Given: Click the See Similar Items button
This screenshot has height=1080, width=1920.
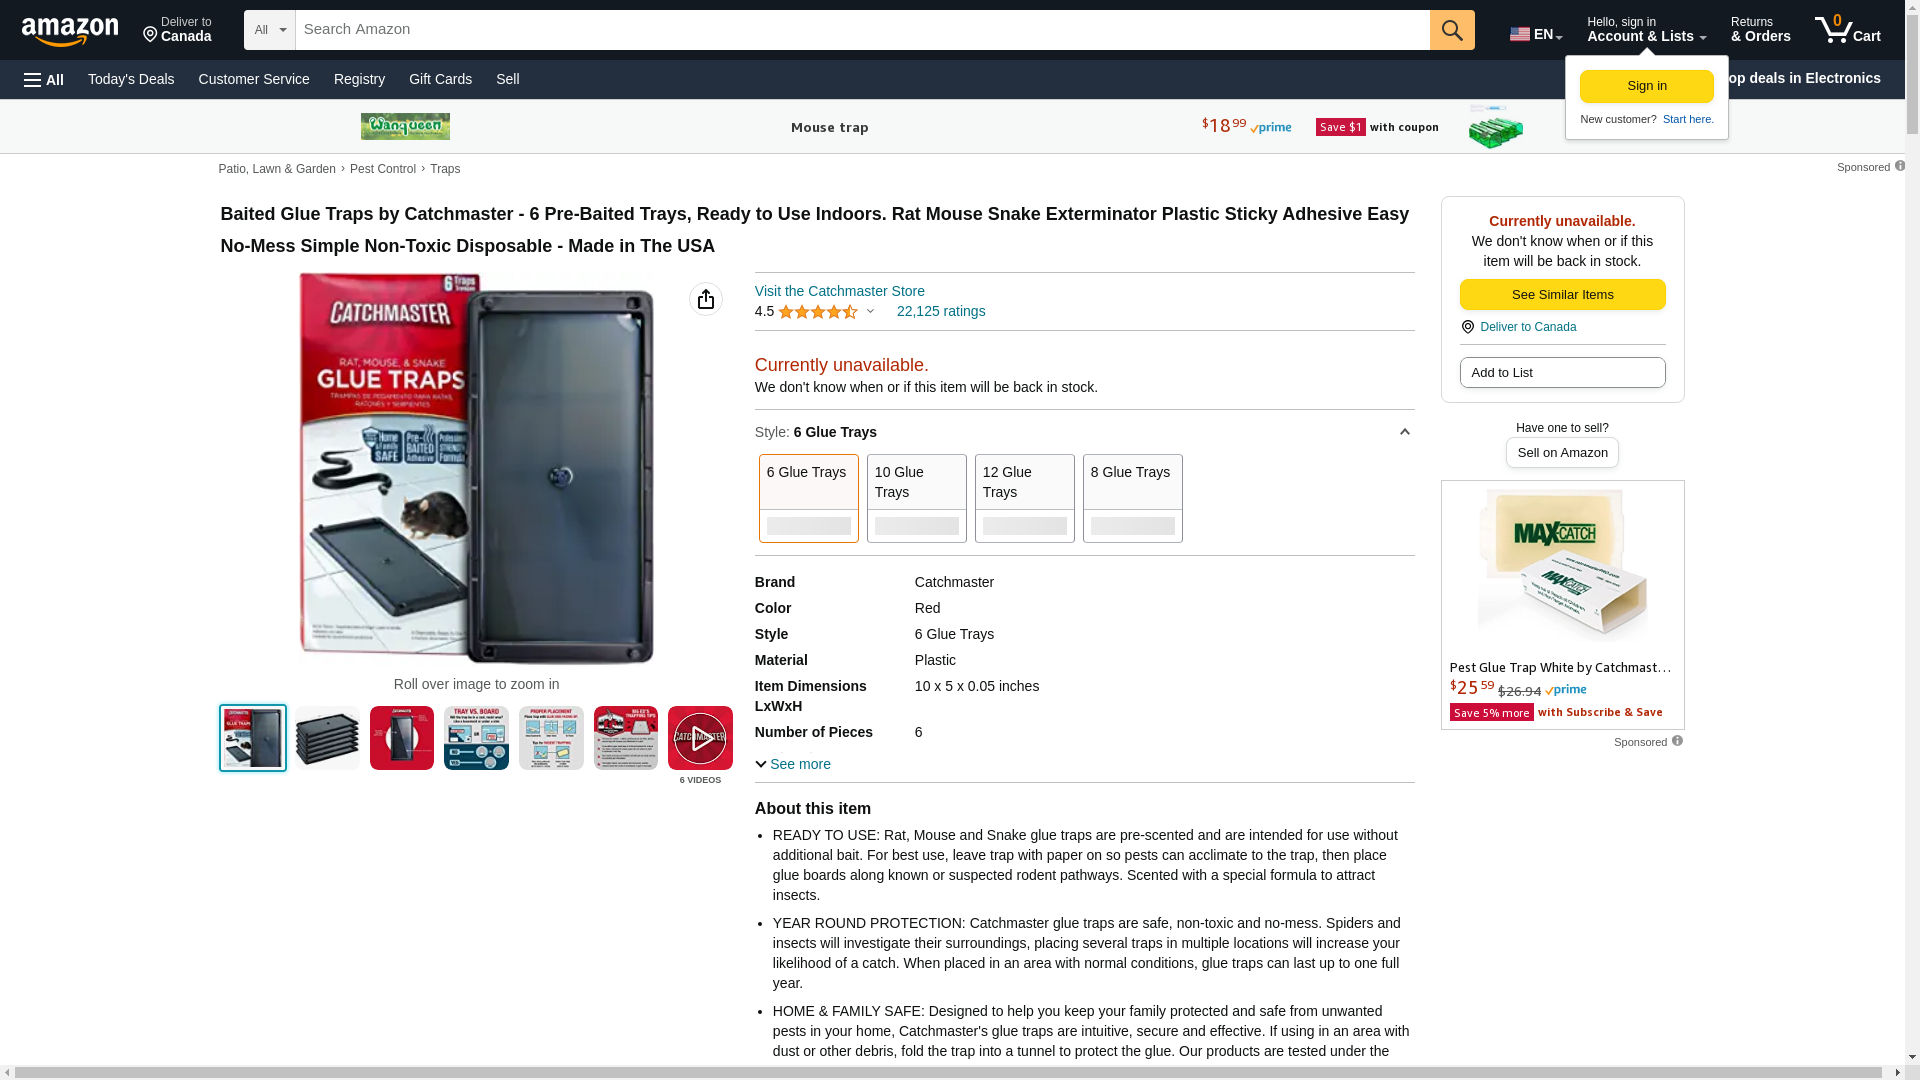Looking at the screenshot, I should pyautogui.click(x=1562, y=294).
